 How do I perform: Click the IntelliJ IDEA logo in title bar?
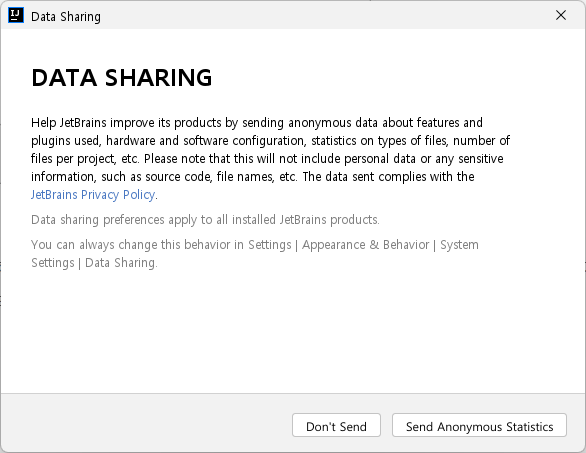(16, 15)
